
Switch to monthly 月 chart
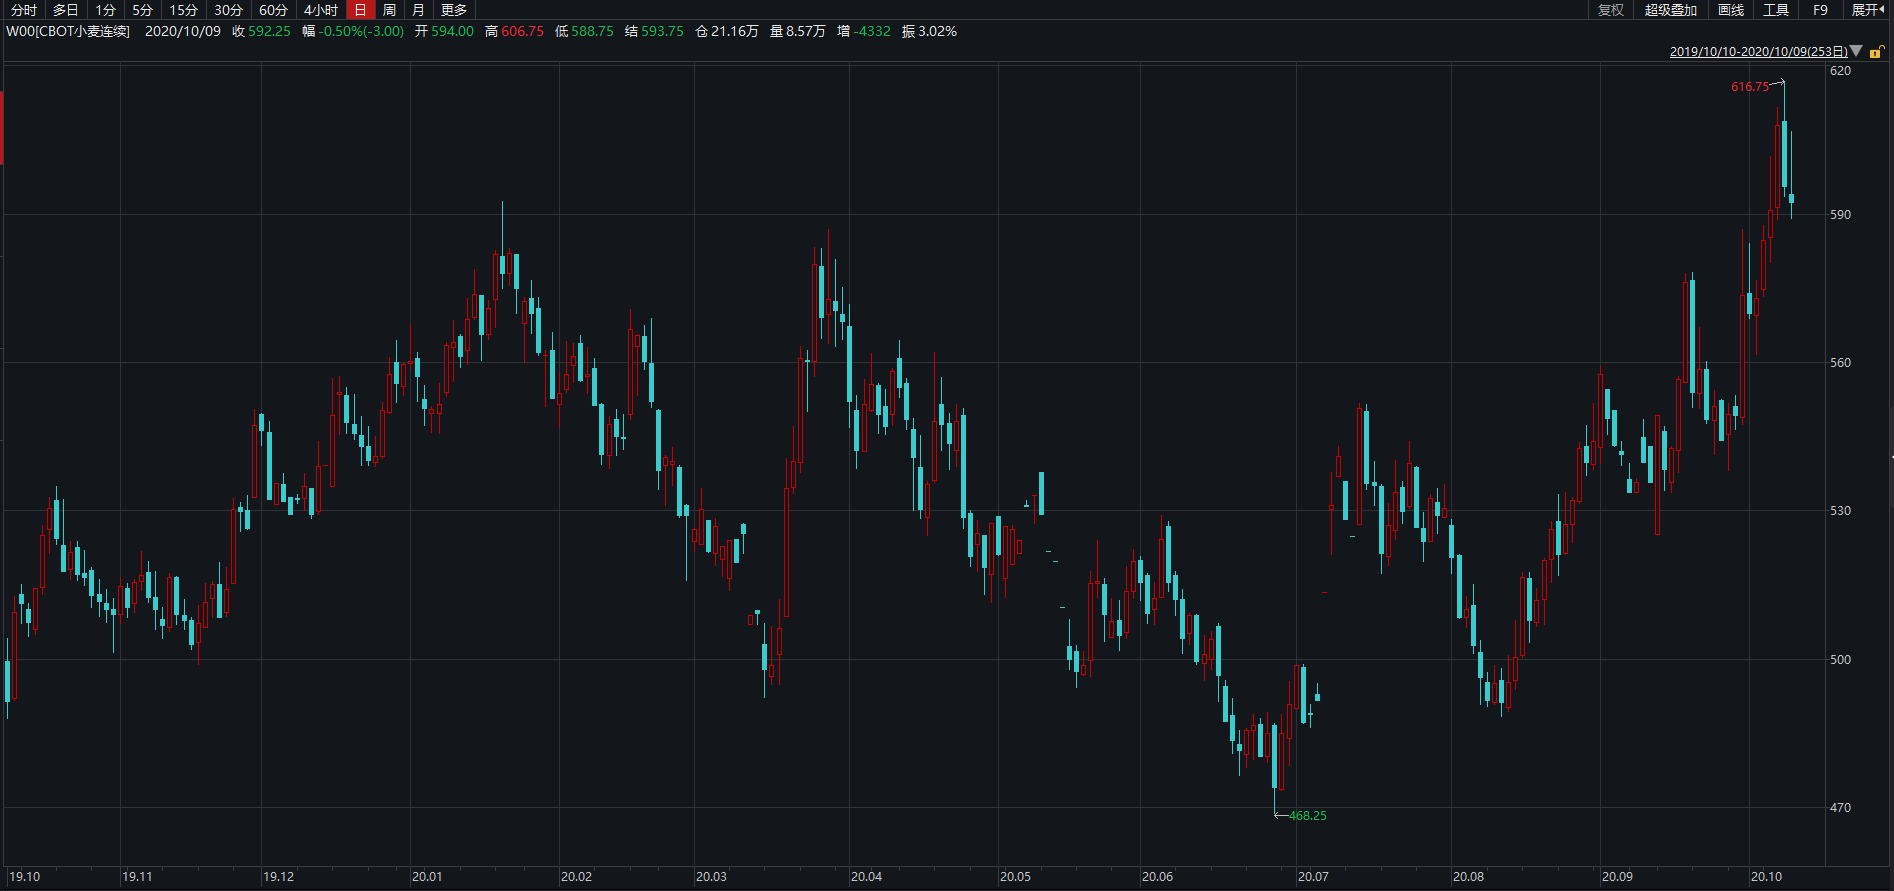418,10
